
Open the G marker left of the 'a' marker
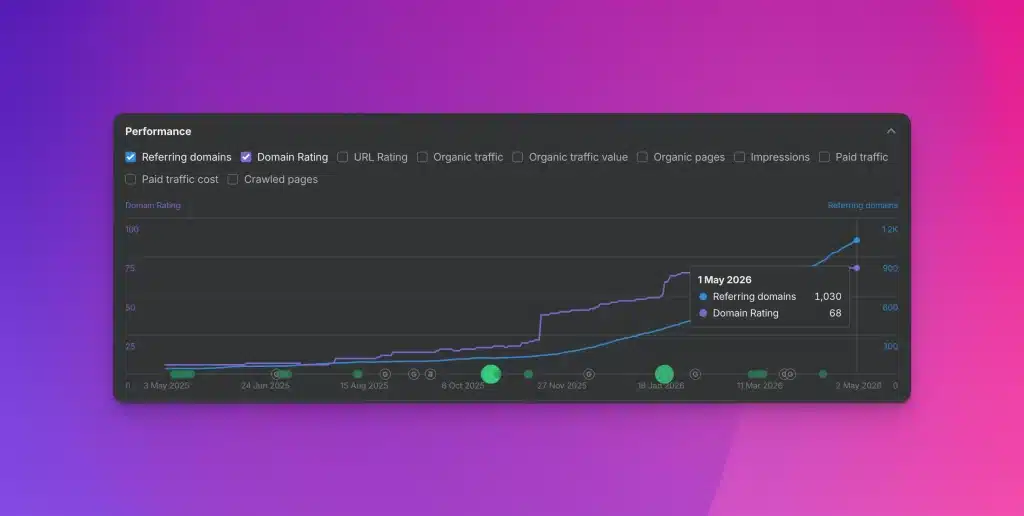[x=414, y=374]
